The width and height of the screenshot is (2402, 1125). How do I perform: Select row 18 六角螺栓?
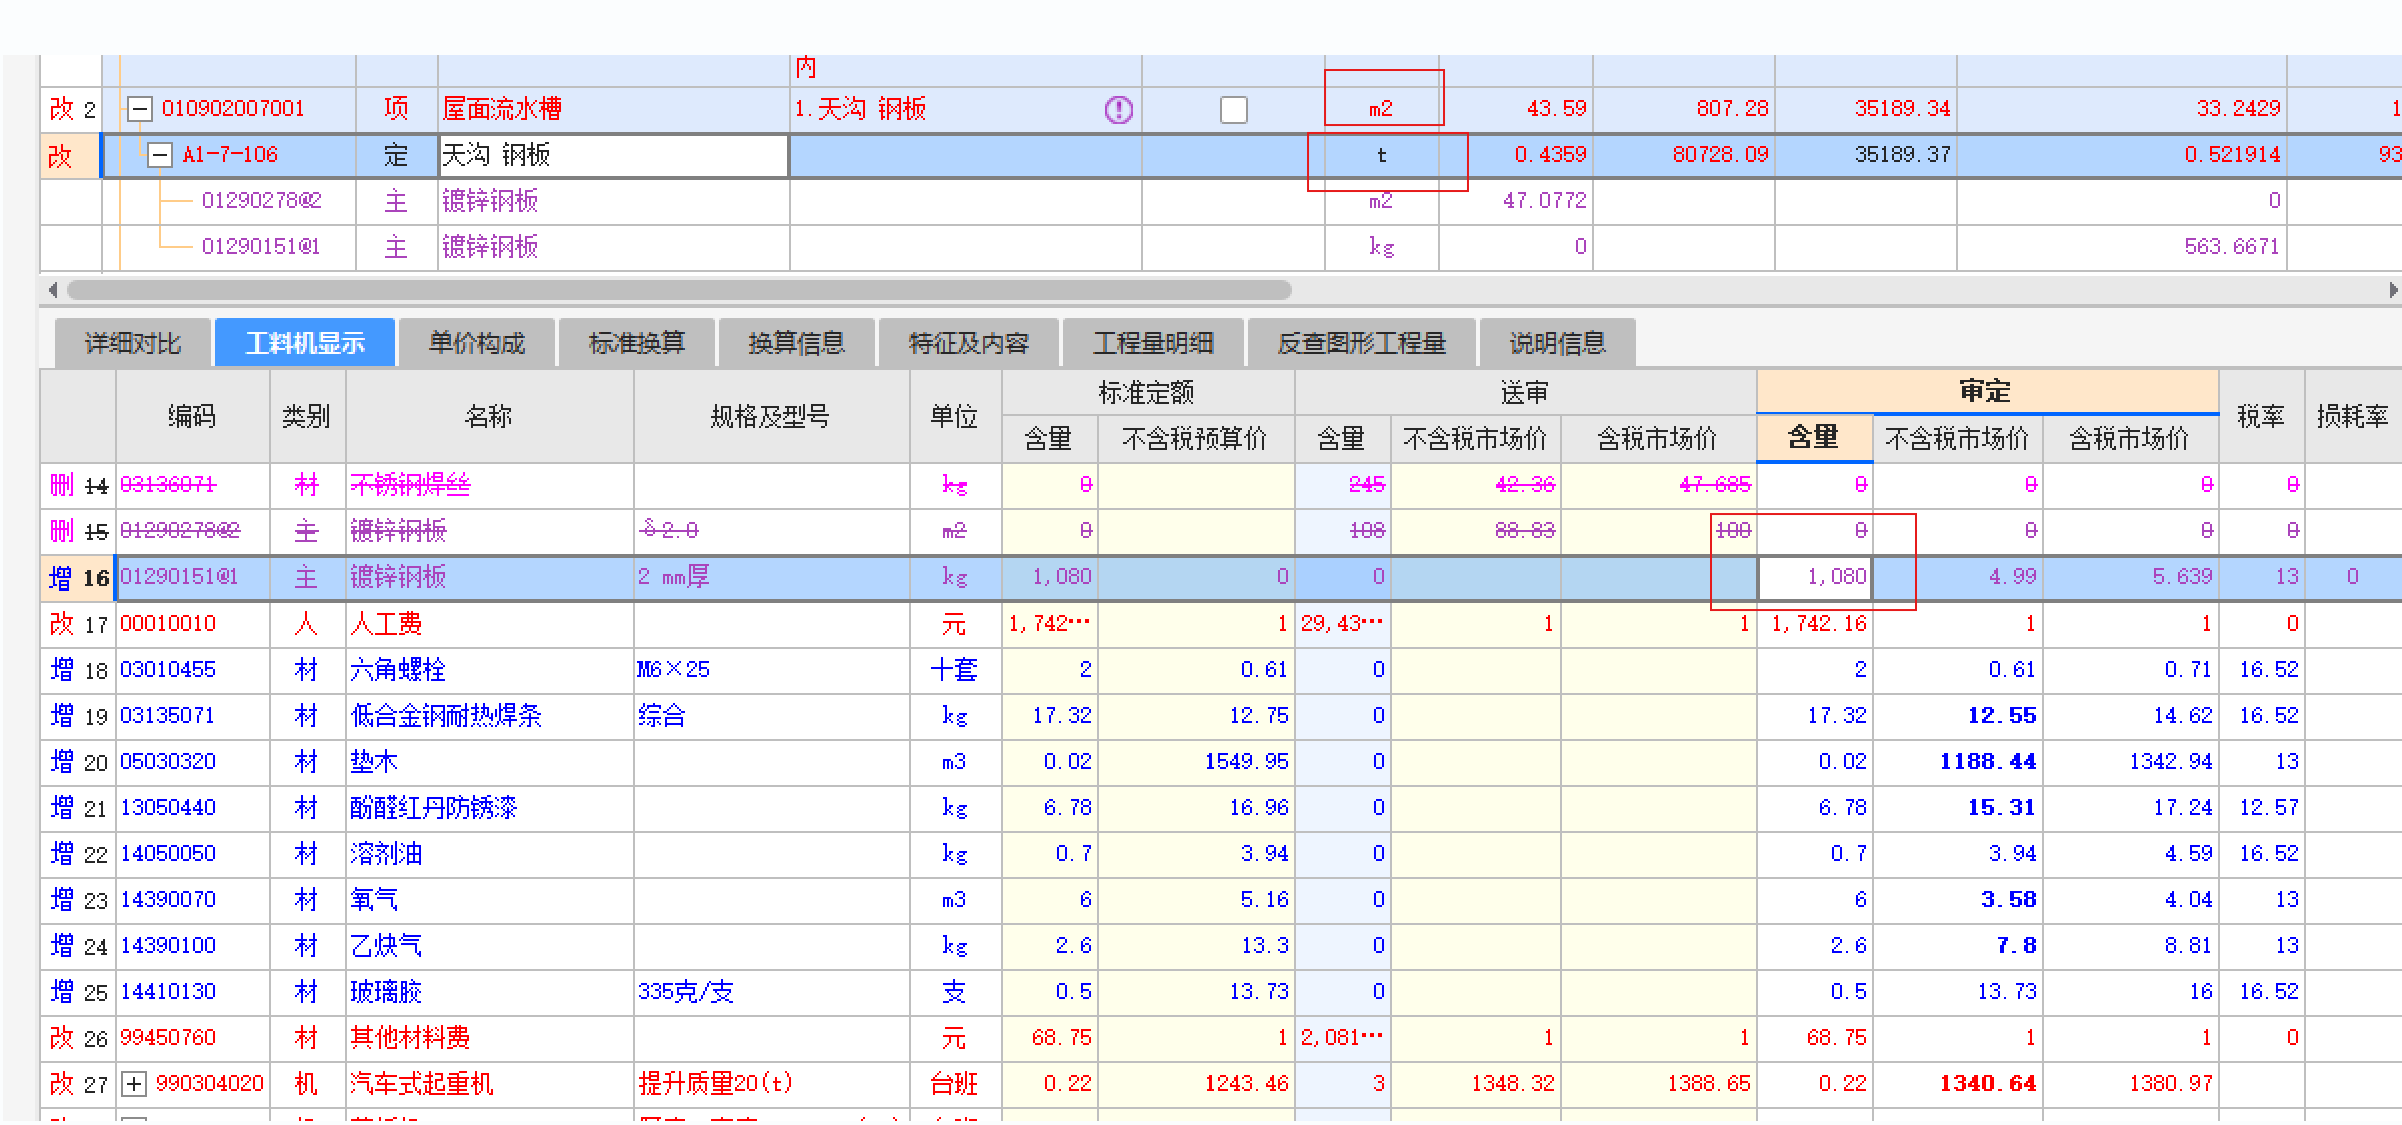(398, 670)
